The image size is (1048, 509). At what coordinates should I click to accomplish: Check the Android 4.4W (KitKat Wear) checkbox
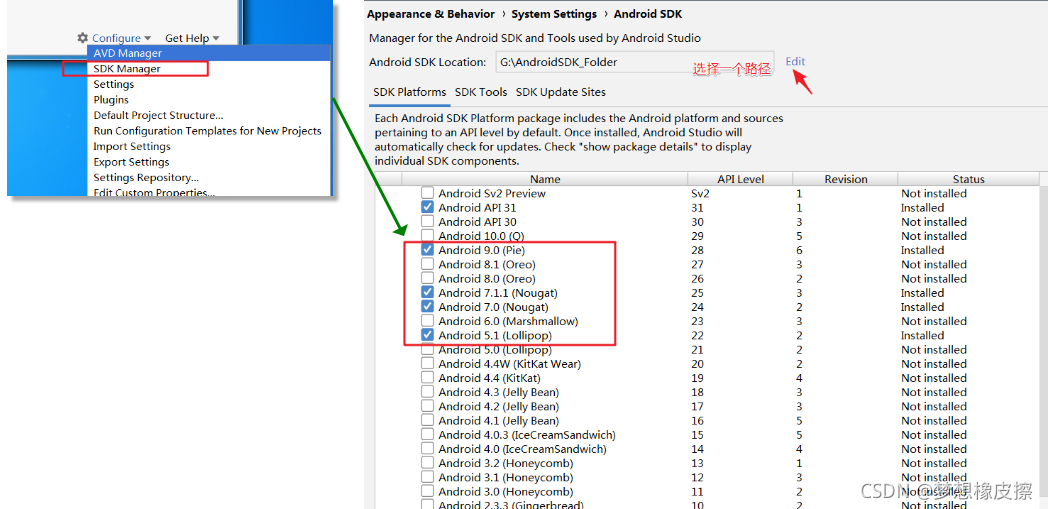click(x=428, y=364)
